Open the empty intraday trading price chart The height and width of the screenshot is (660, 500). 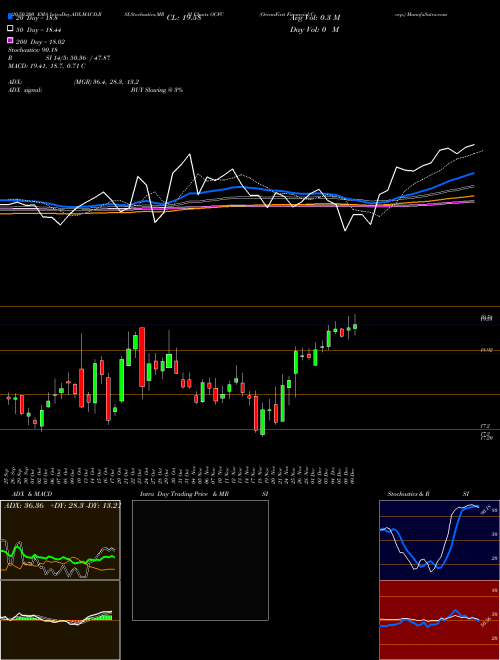200,560
